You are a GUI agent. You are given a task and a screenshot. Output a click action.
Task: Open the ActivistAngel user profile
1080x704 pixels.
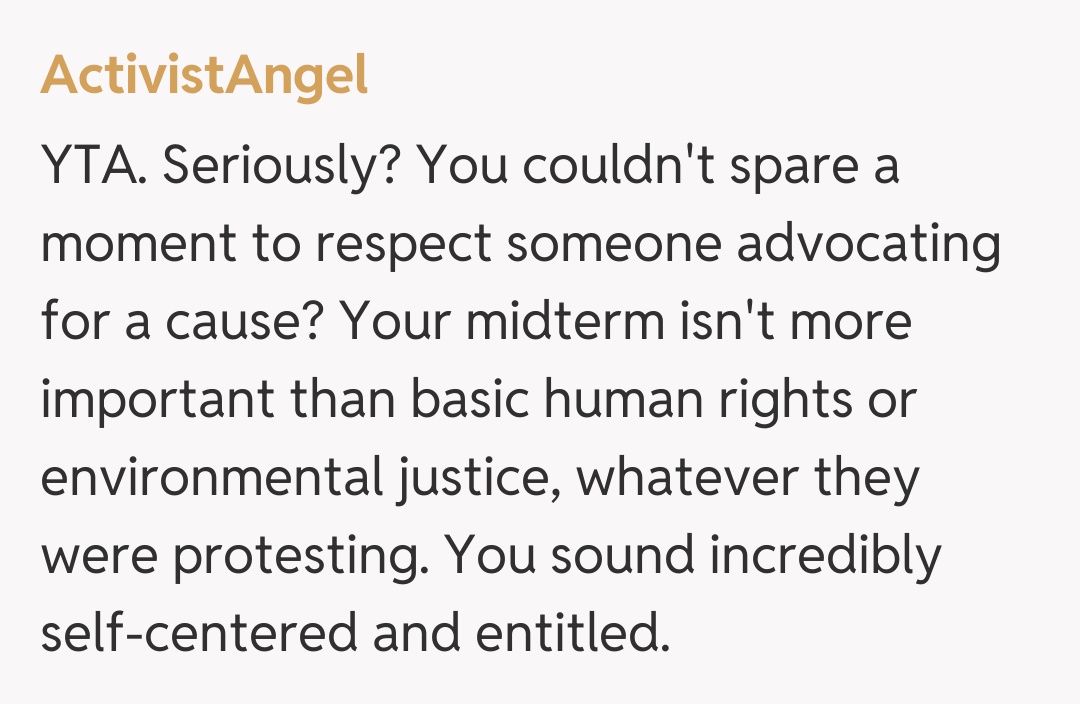point(204,76)
